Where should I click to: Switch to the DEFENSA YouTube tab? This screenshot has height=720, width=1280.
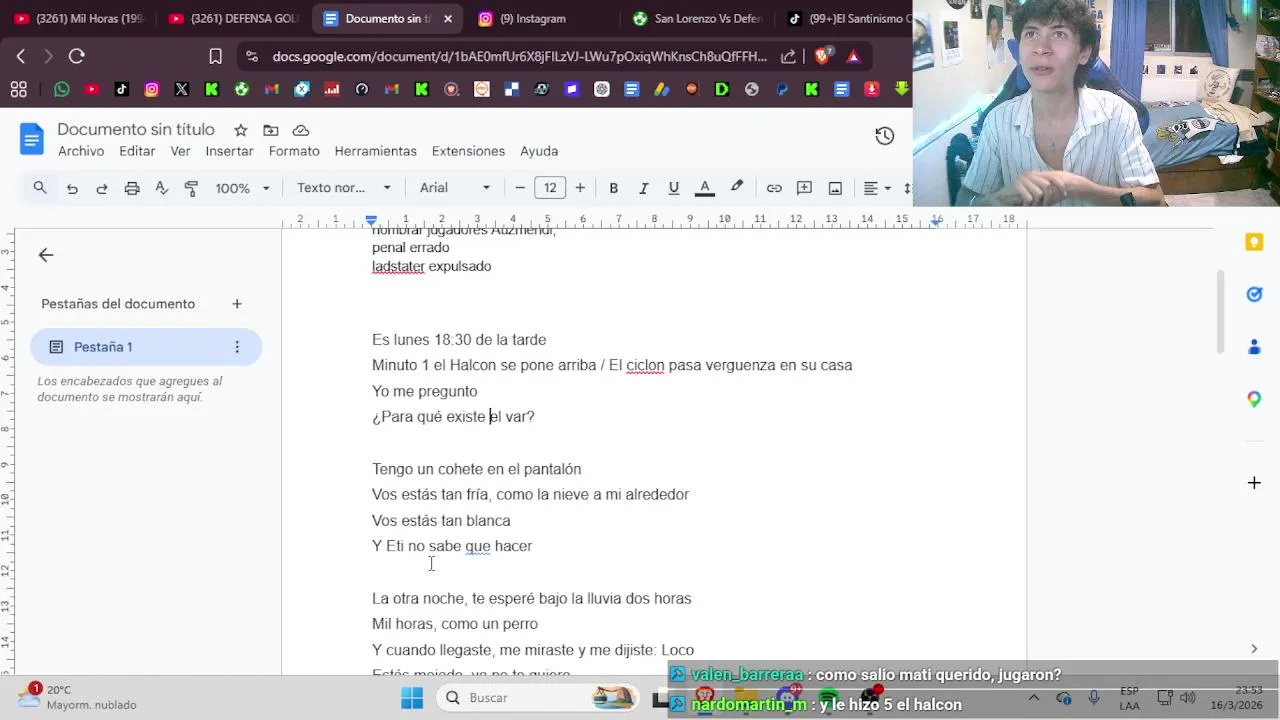click(234, 19)
